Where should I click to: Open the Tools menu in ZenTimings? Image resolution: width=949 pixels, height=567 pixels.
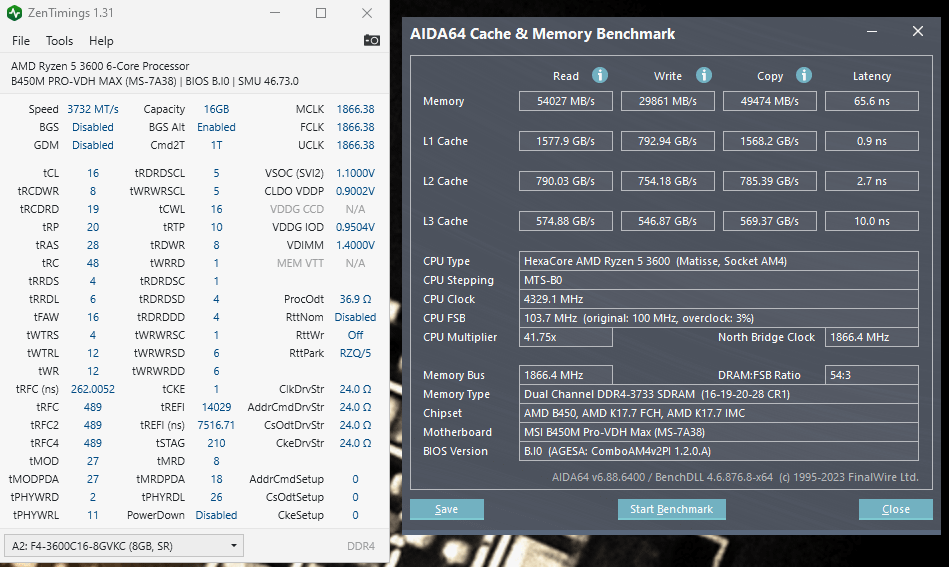(59, 41)
